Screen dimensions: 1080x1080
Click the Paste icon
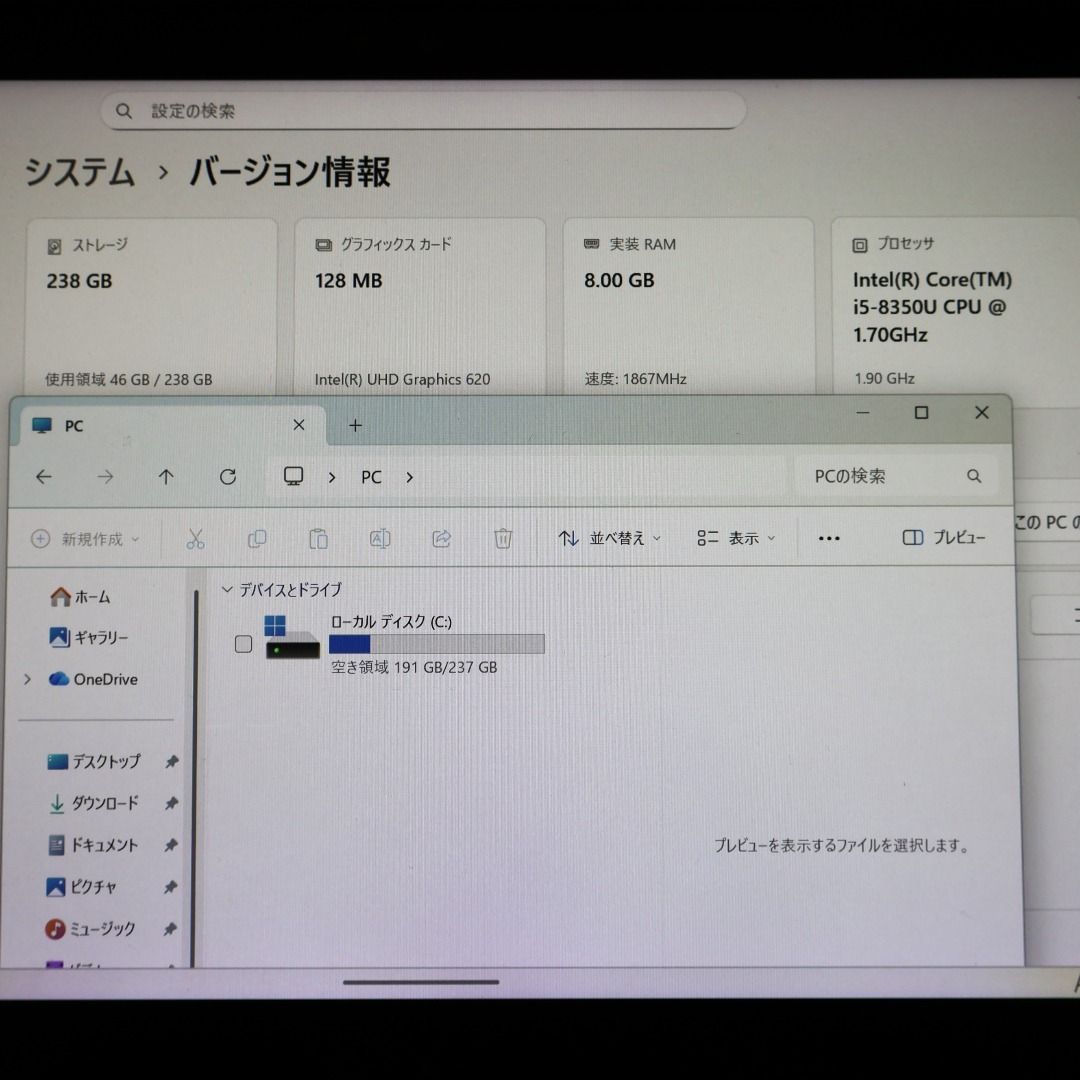(318, 538)
